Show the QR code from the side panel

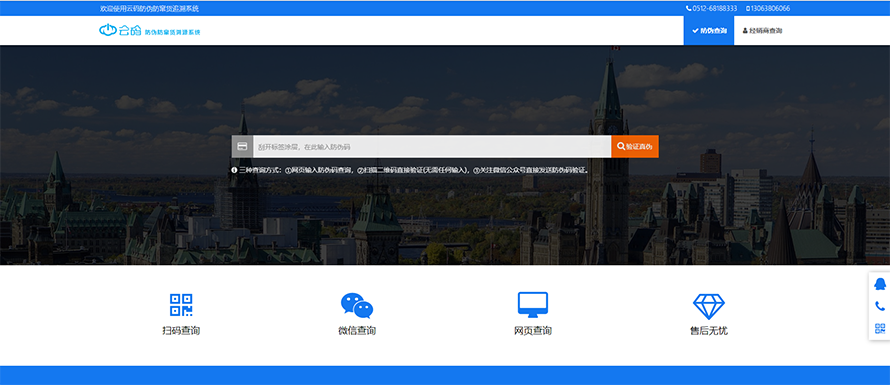[x=880, y=328]
